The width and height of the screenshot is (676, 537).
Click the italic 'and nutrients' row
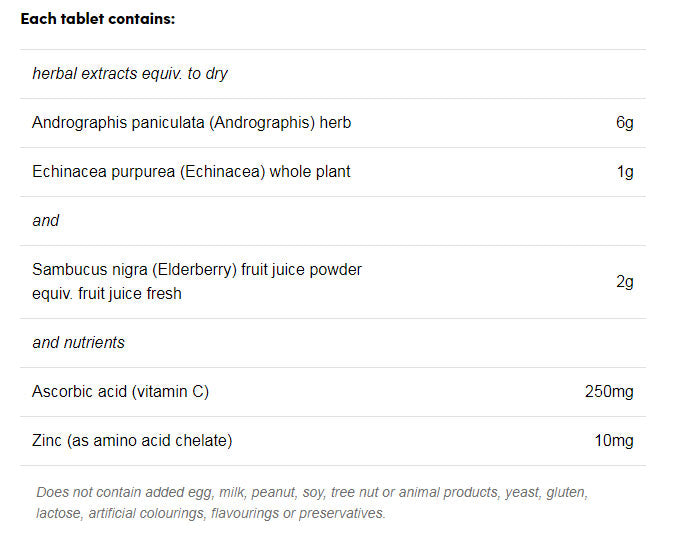tap(78, 342)
